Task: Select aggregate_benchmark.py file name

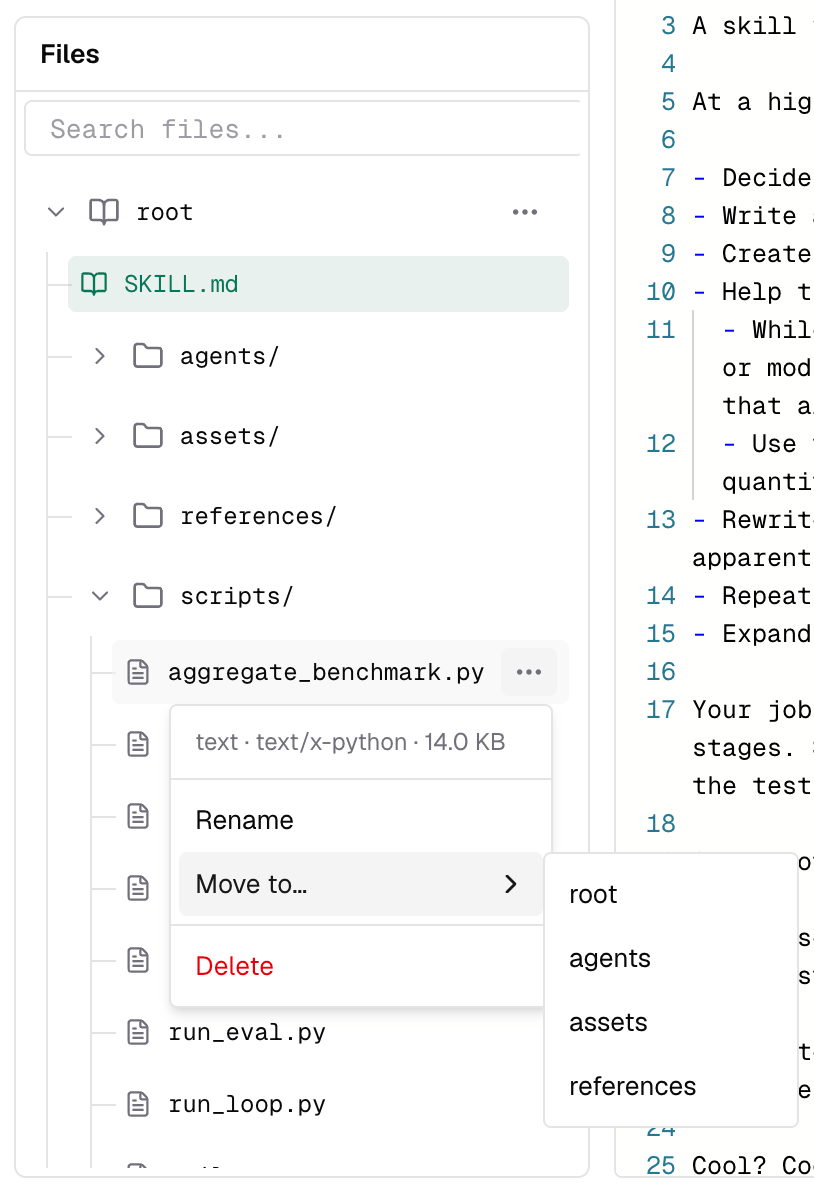Action: point(326,672)
